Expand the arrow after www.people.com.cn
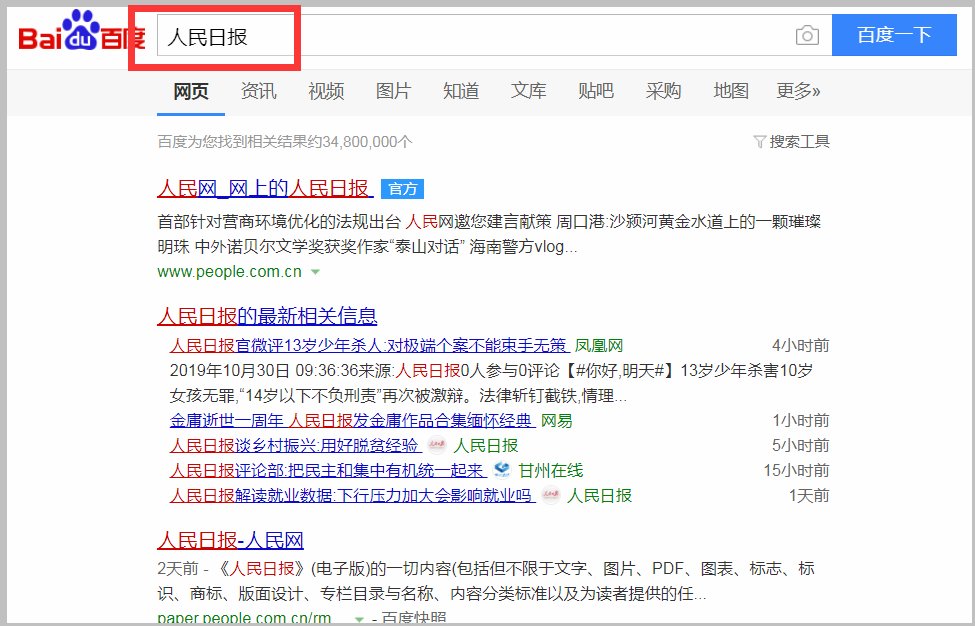Viewport: 975px width, 626px height. click(x=315, y=272)
